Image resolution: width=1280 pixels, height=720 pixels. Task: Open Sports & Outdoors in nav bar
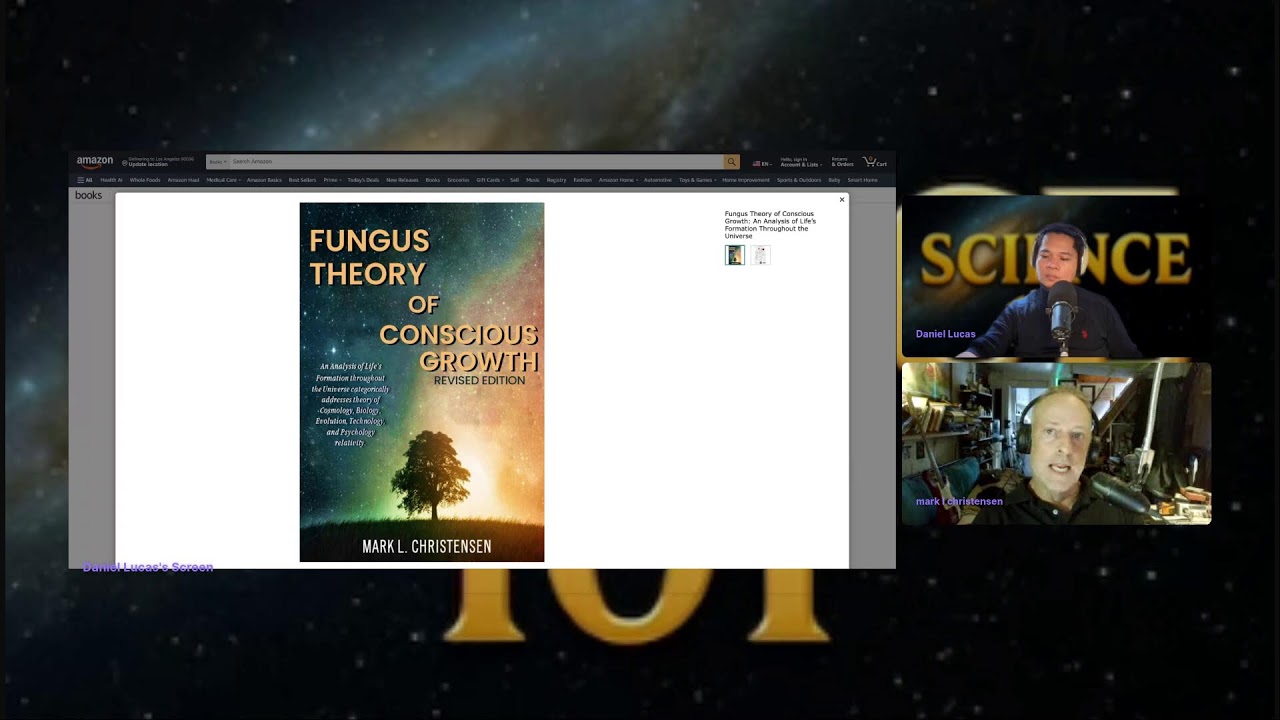[799, 180]
